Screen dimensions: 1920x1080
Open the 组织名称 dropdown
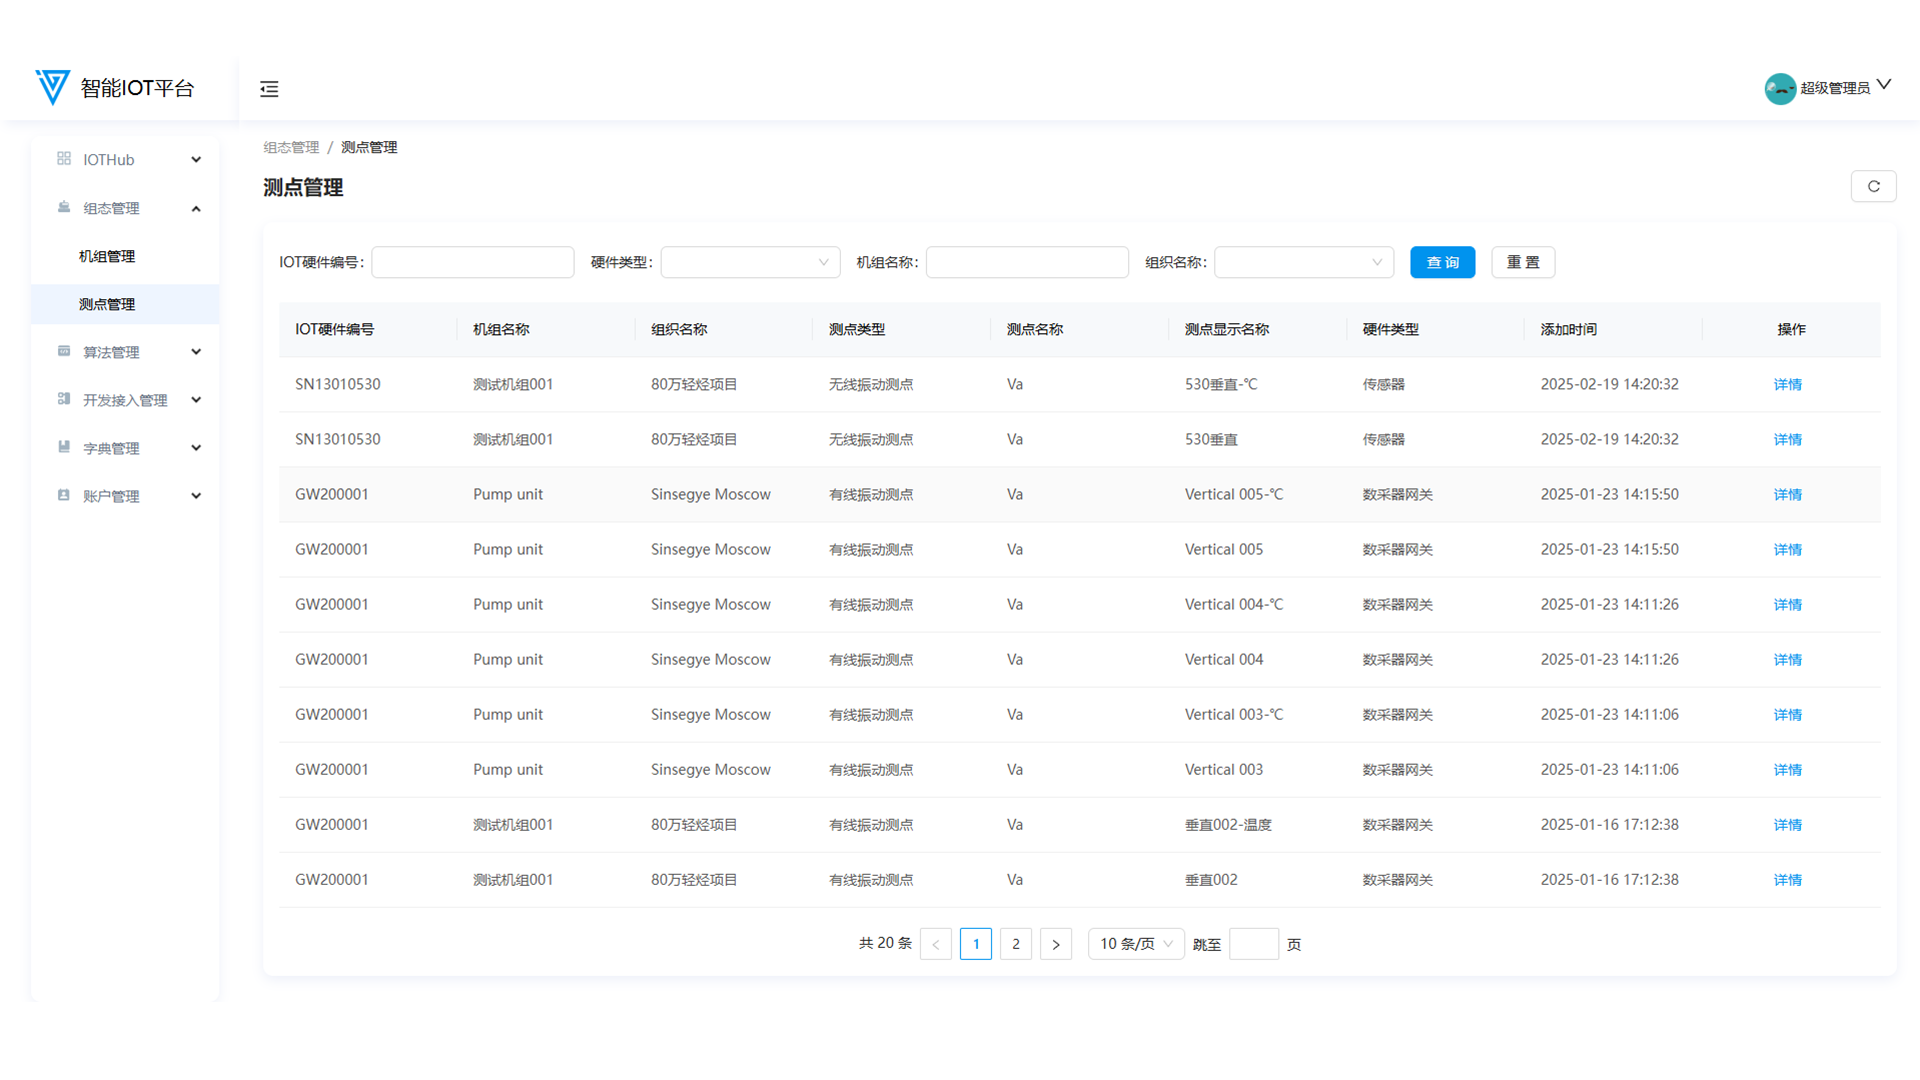[1303, 262]
